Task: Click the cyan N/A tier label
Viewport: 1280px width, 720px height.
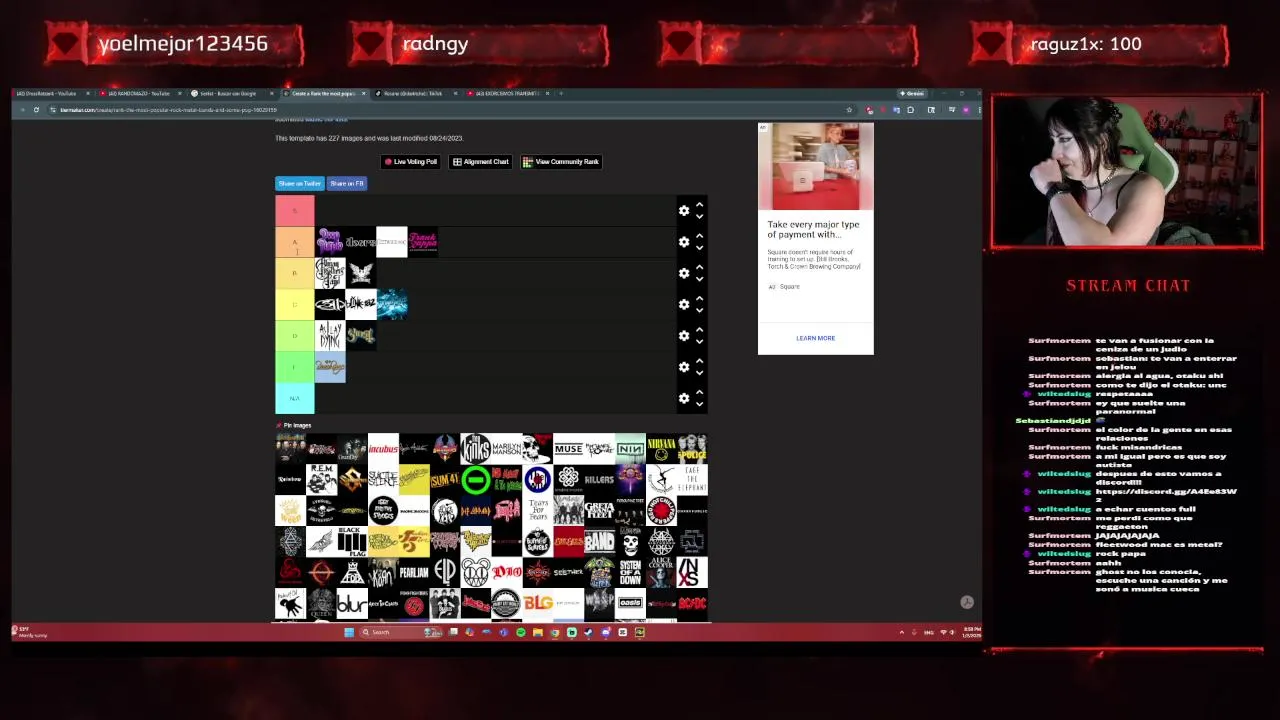Action: 295,398
